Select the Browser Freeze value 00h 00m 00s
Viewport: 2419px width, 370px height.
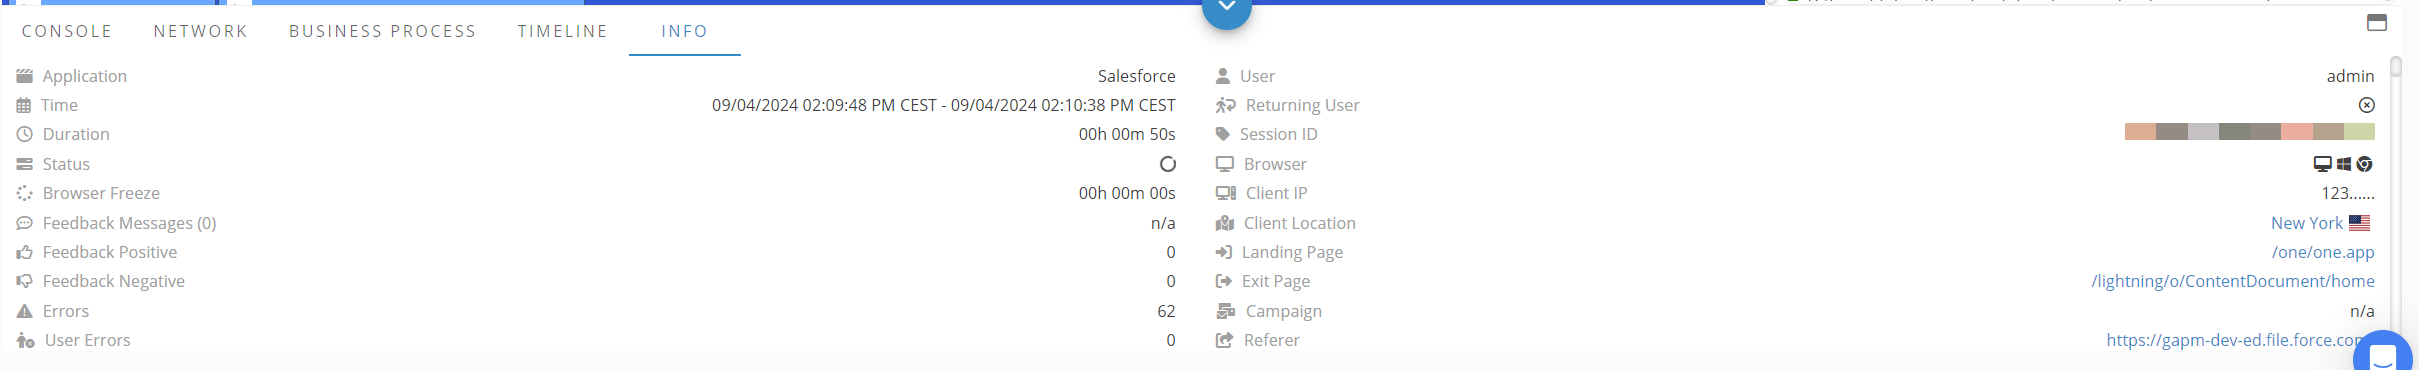pyautogui.click(x=1127, y=193)
